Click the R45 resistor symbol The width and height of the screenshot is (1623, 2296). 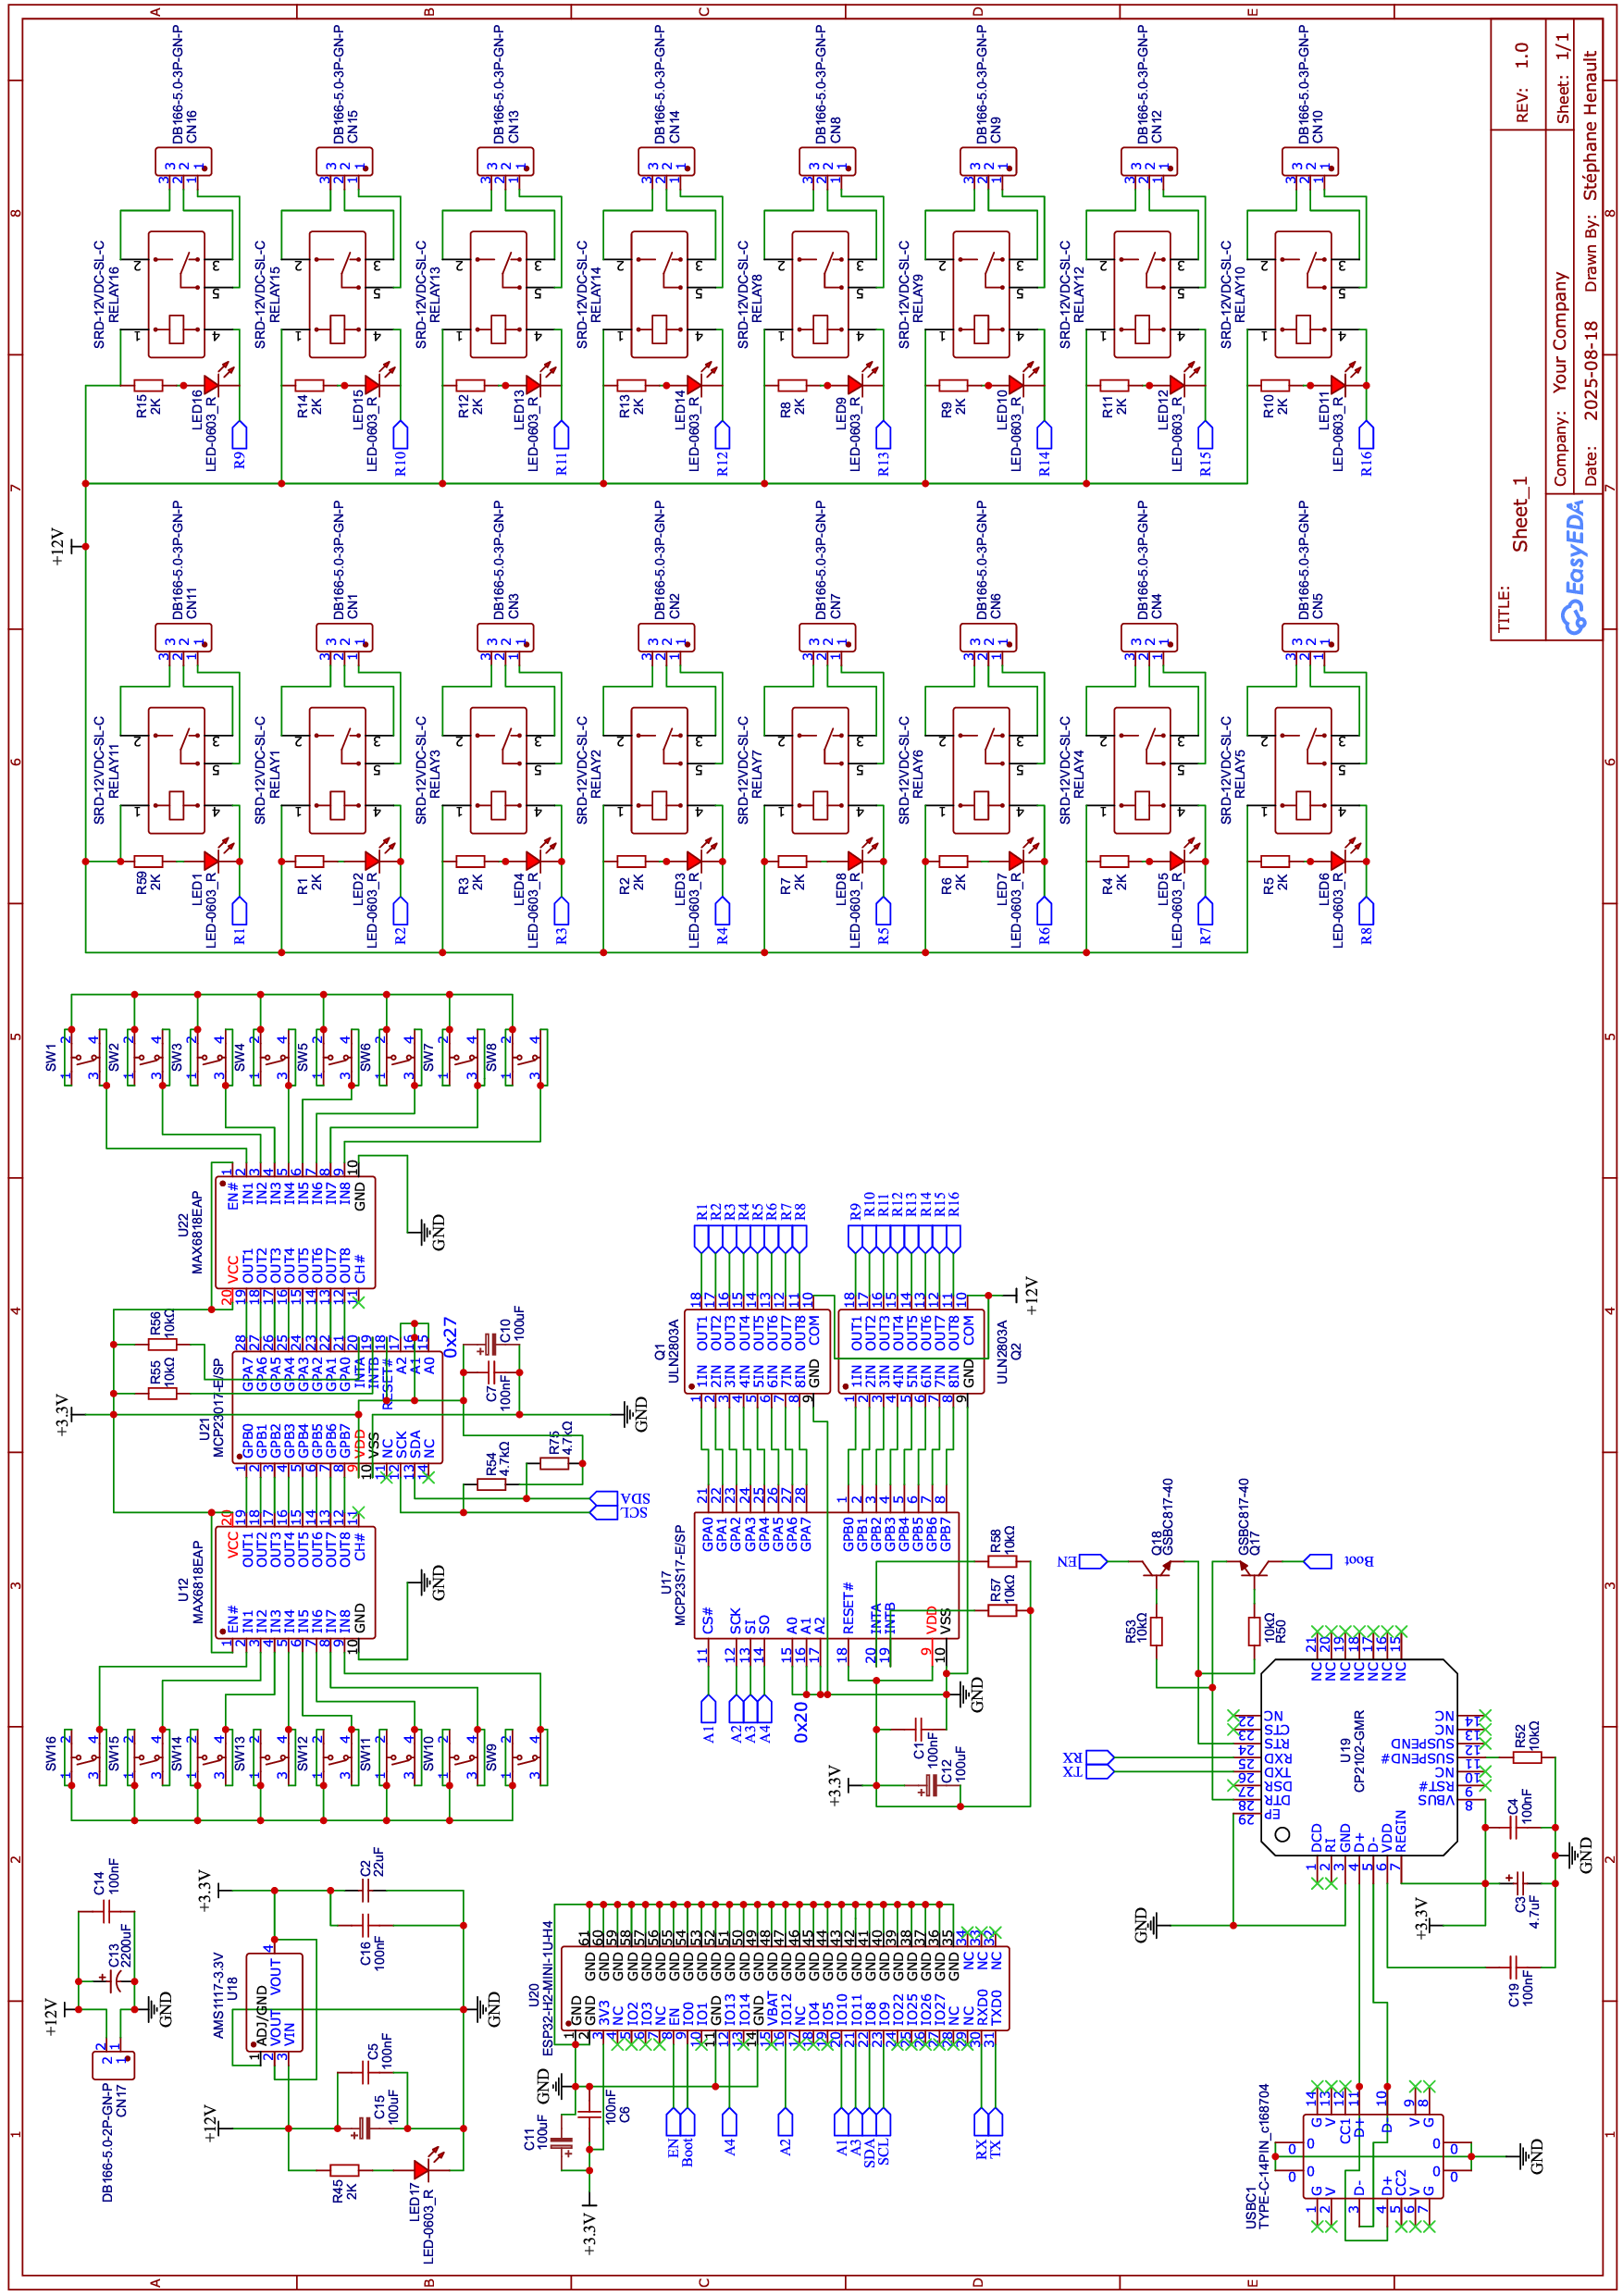pos(345,2170)
